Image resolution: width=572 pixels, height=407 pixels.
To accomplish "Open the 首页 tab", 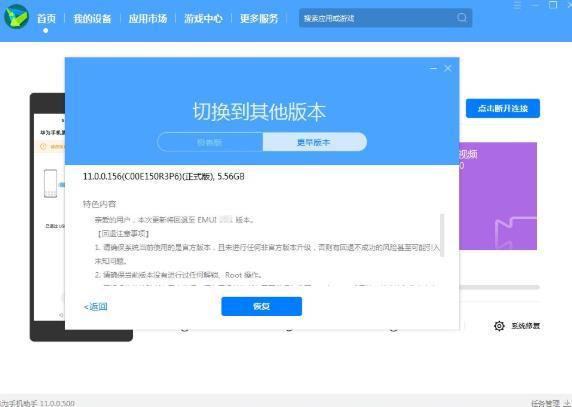I will tap(46, 18).
